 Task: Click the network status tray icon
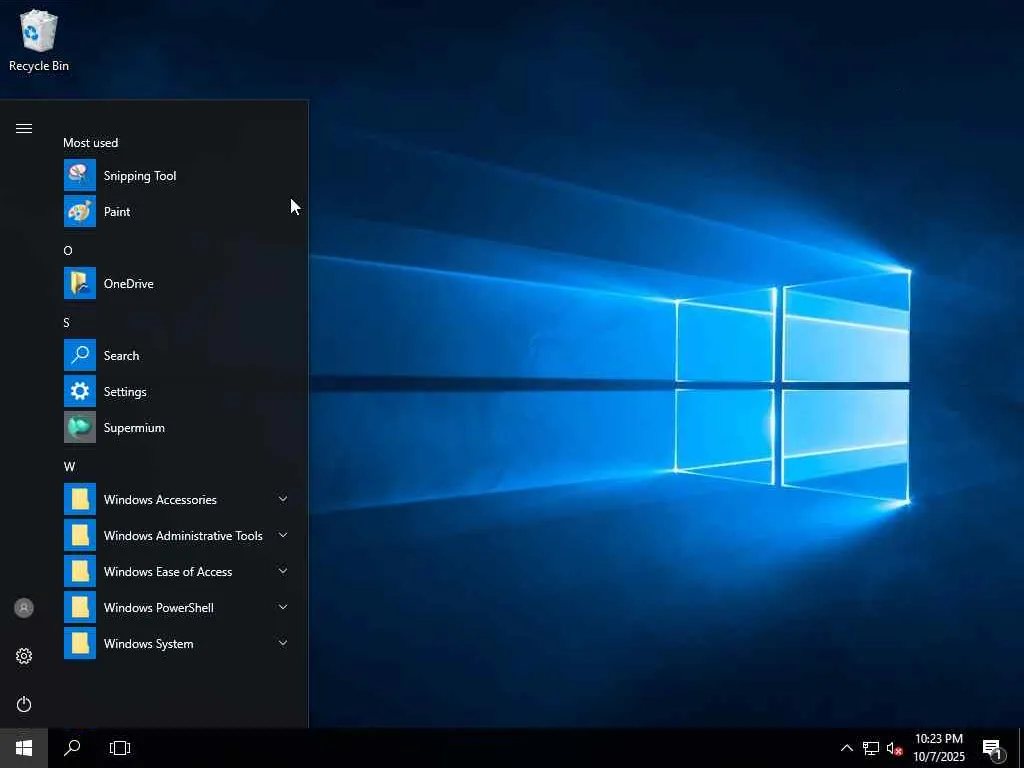871,748
